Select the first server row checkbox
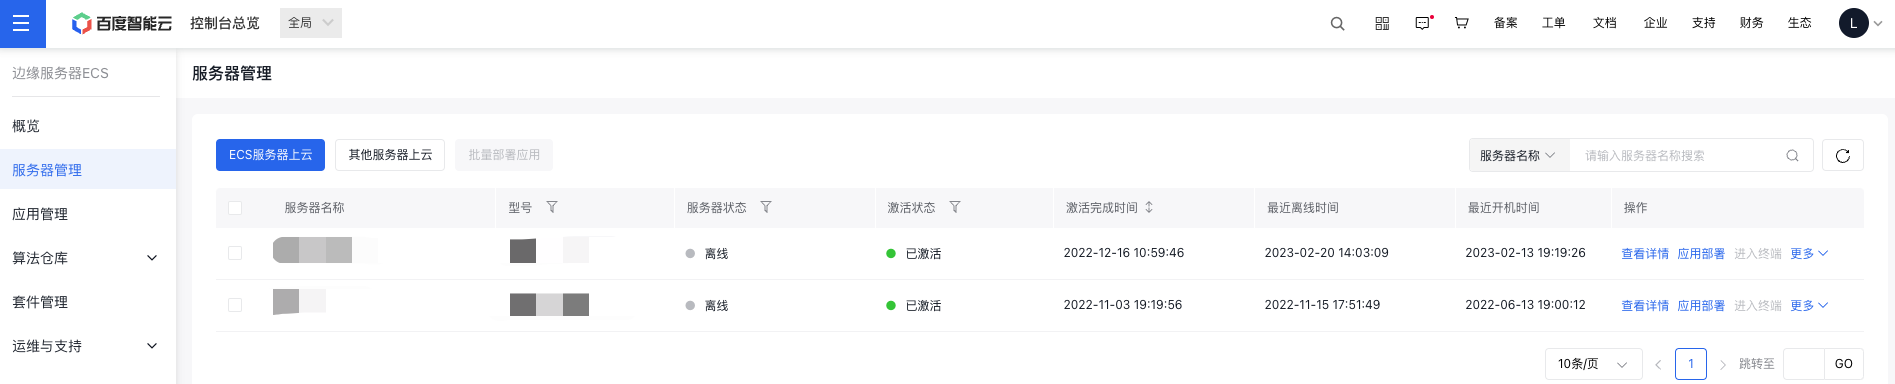Viewport: 1895px width, 384px height. 235,253
